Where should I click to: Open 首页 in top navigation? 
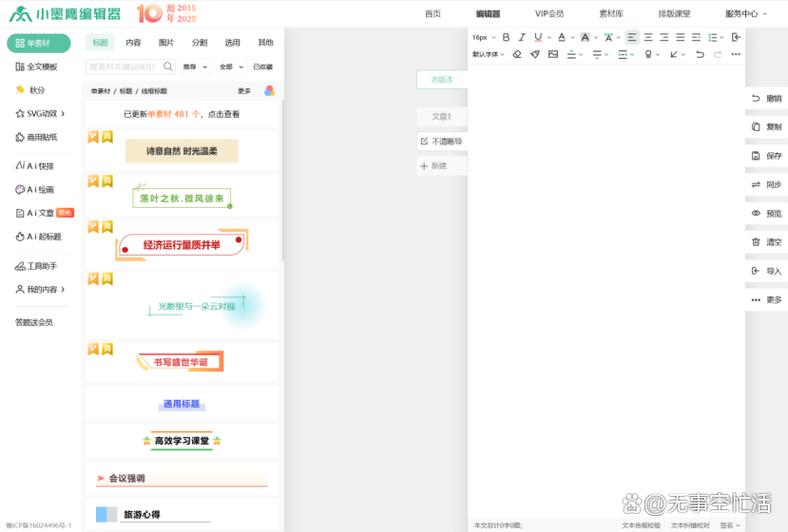[x=433, y=14]
